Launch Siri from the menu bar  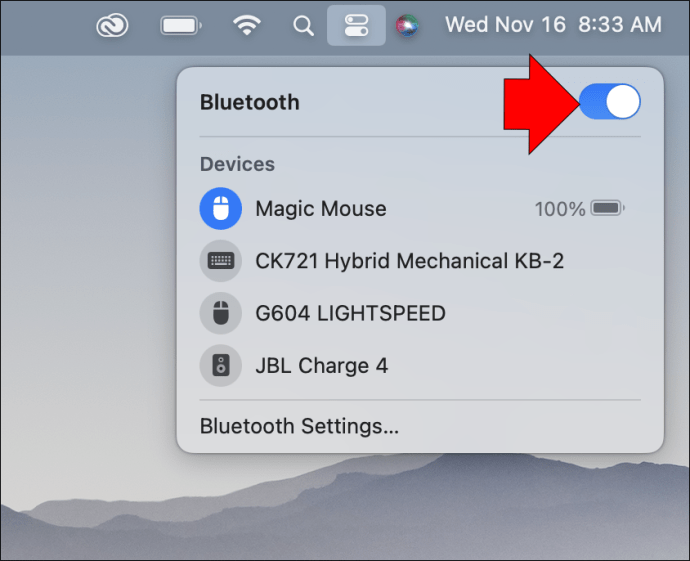(406, 25)
